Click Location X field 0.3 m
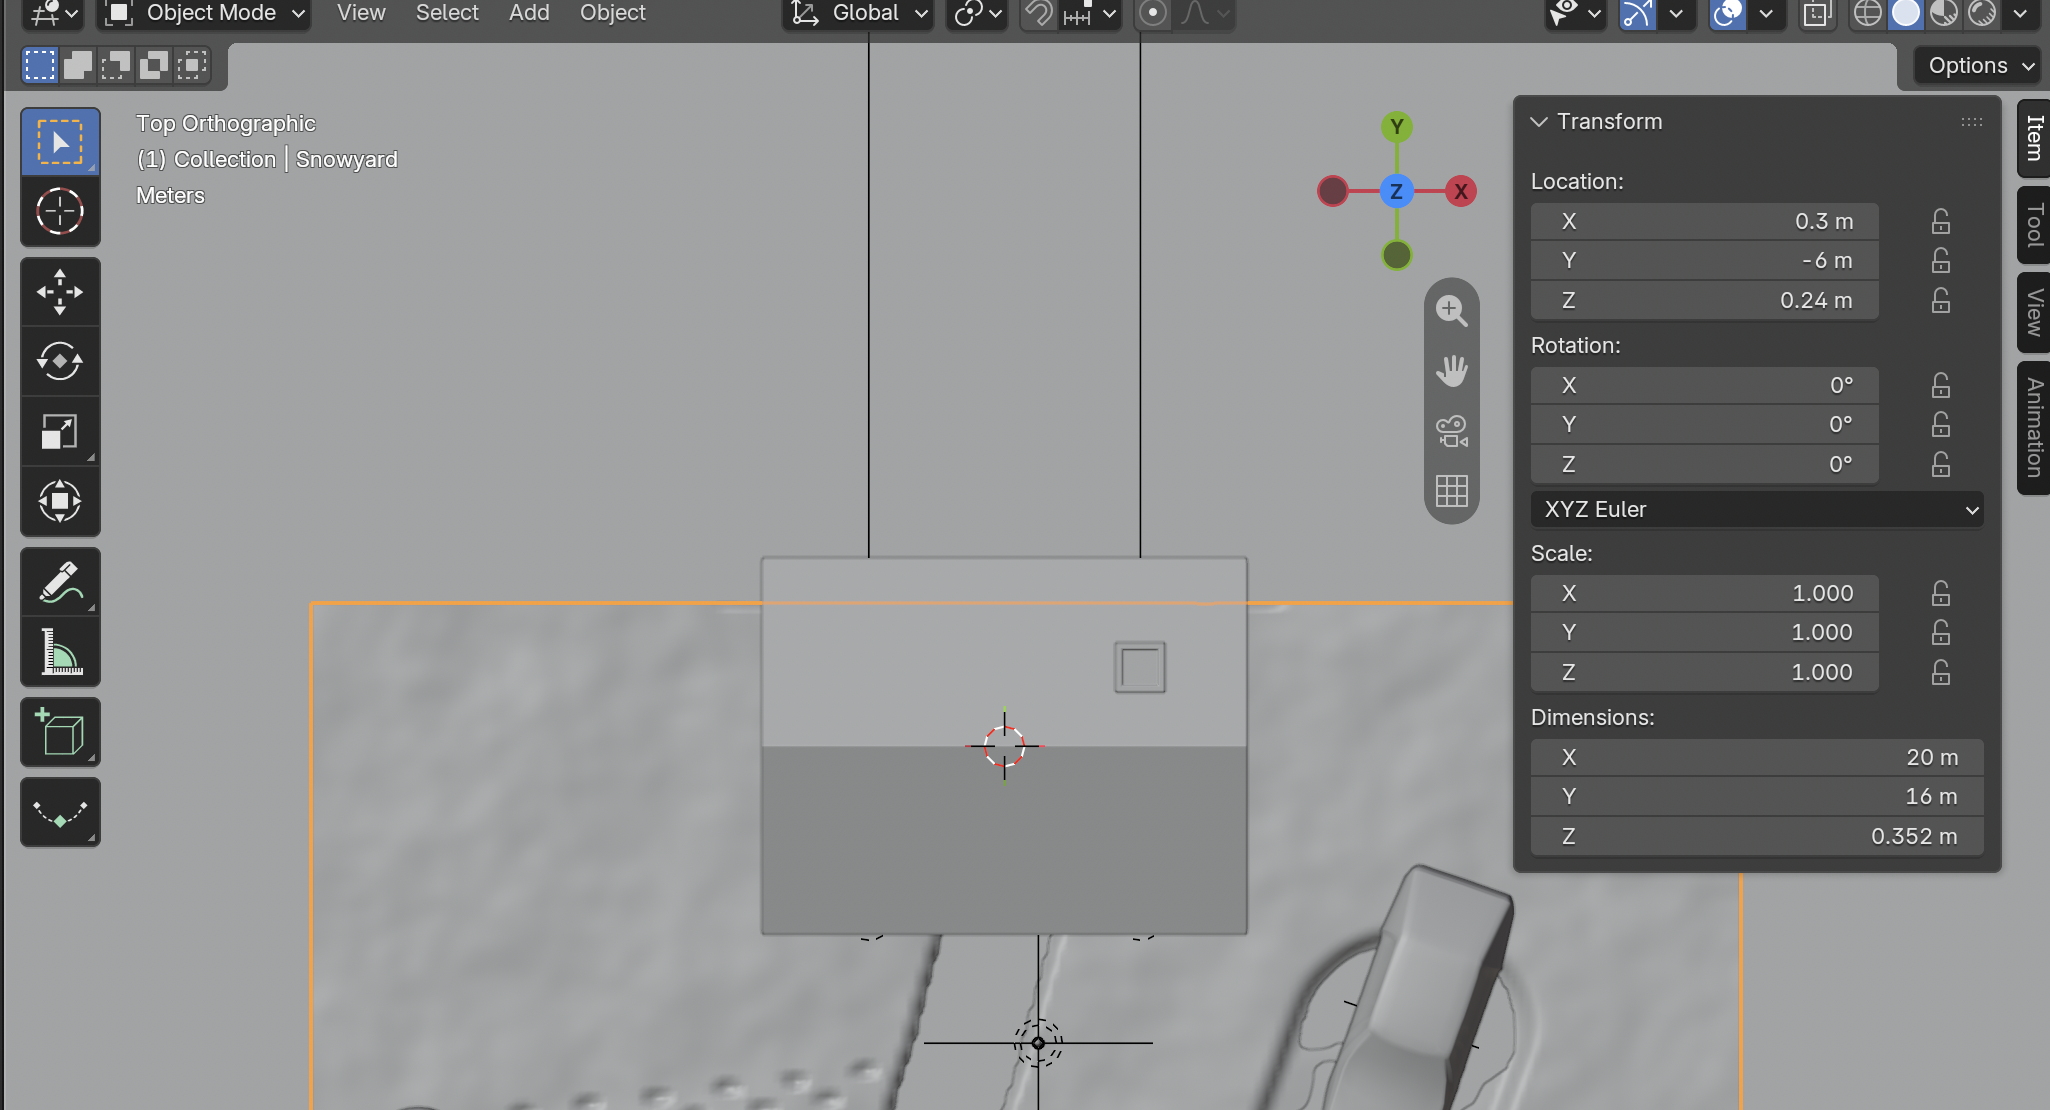 1704,221
